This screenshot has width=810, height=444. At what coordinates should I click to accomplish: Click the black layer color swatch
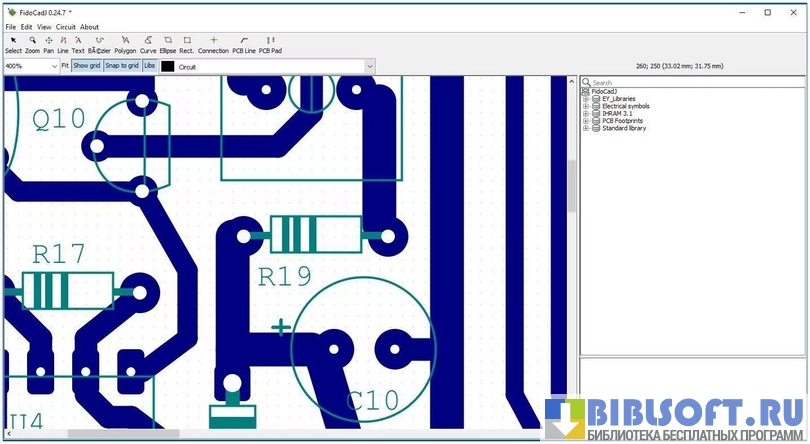pos(167,66)
